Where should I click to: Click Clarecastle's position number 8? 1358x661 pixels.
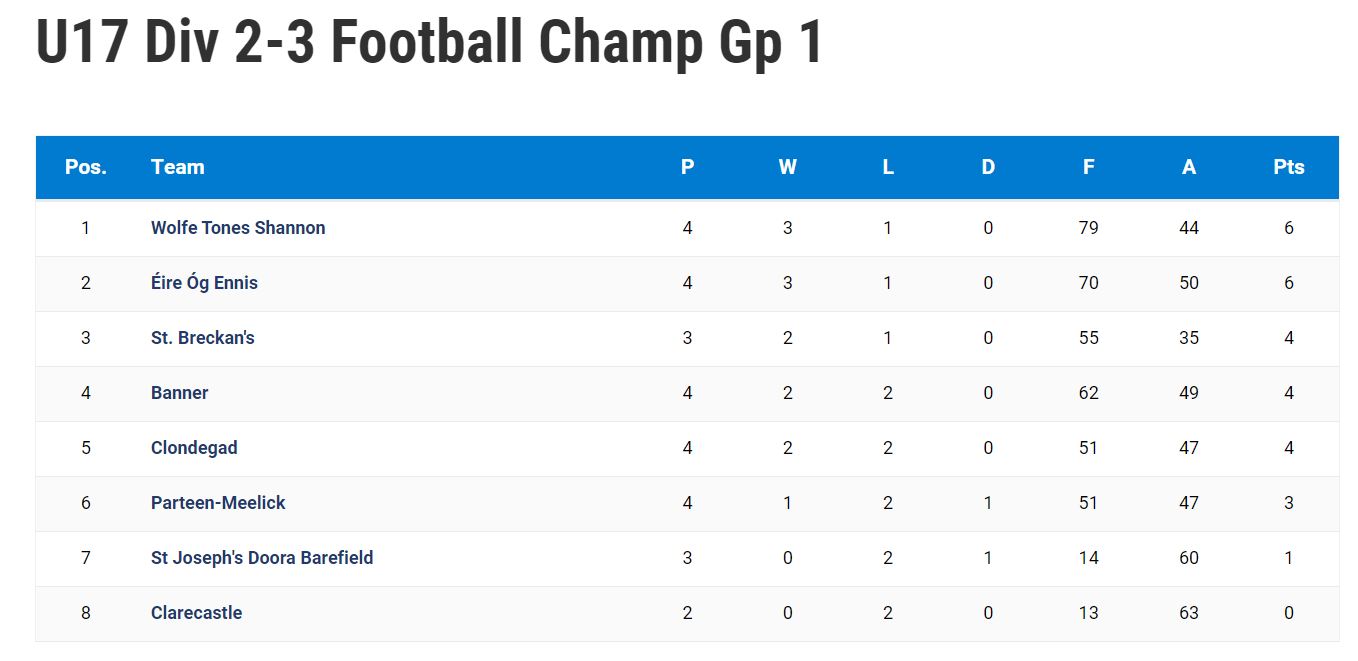[86, 613]
